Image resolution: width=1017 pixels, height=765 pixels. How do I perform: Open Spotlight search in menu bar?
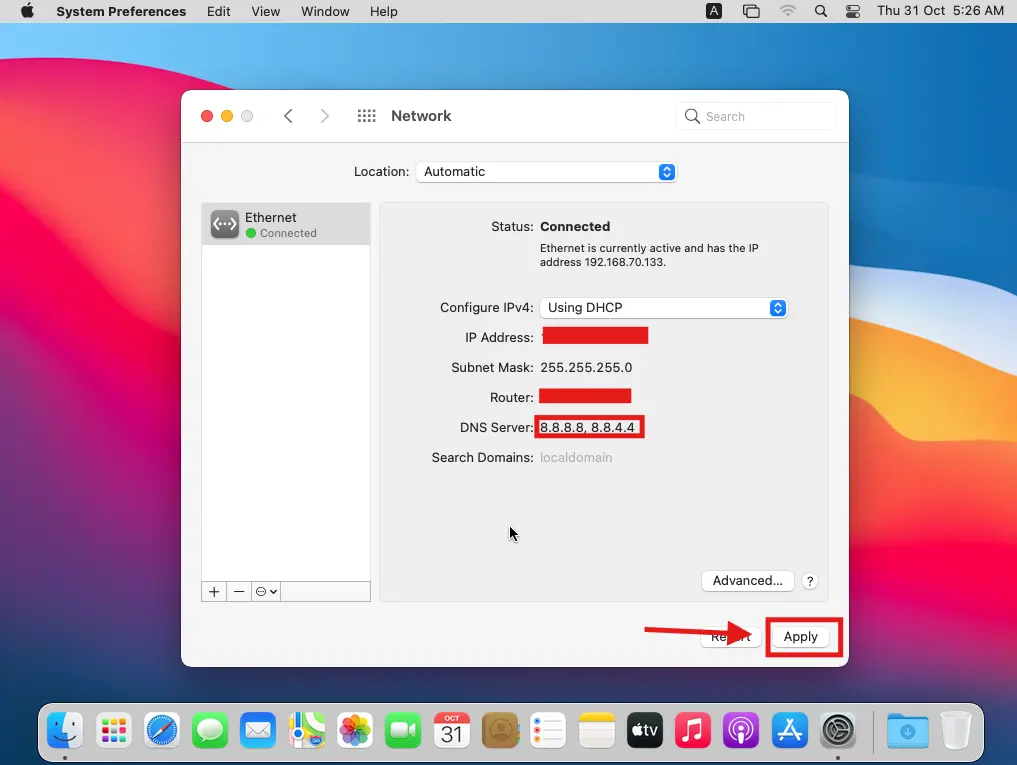pos(820,11)
